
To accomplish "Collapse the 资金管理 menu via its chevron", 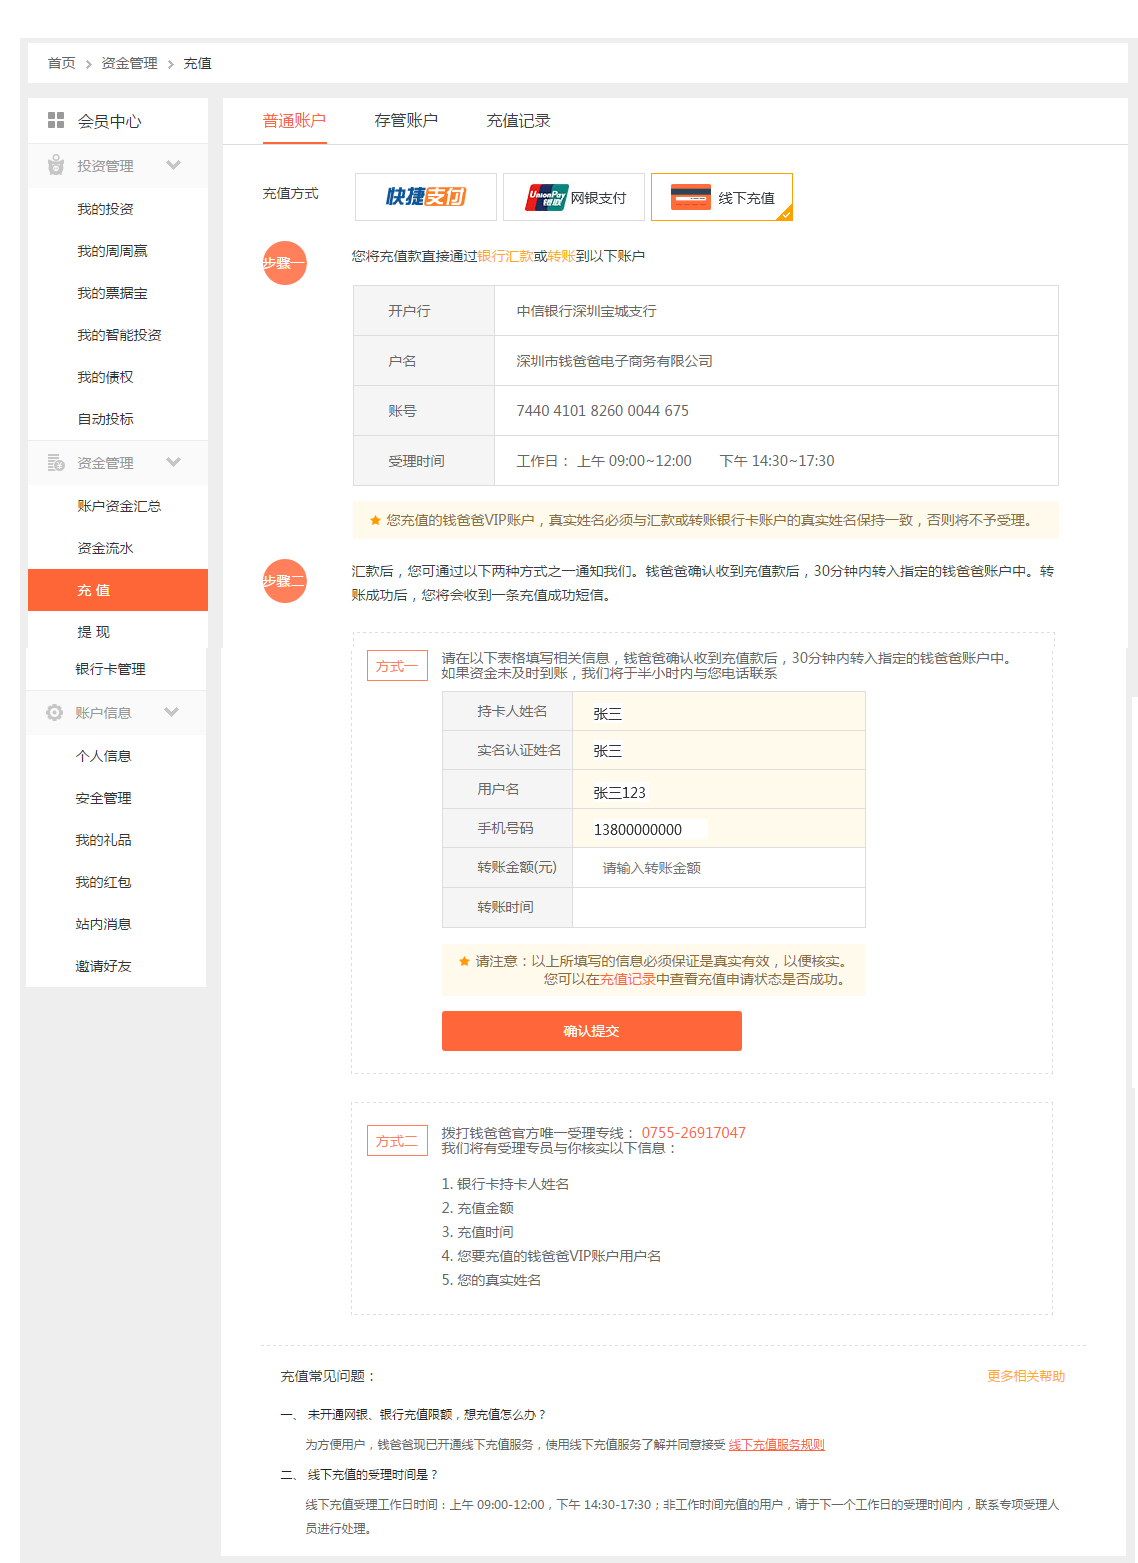I will tap(174, 462).
